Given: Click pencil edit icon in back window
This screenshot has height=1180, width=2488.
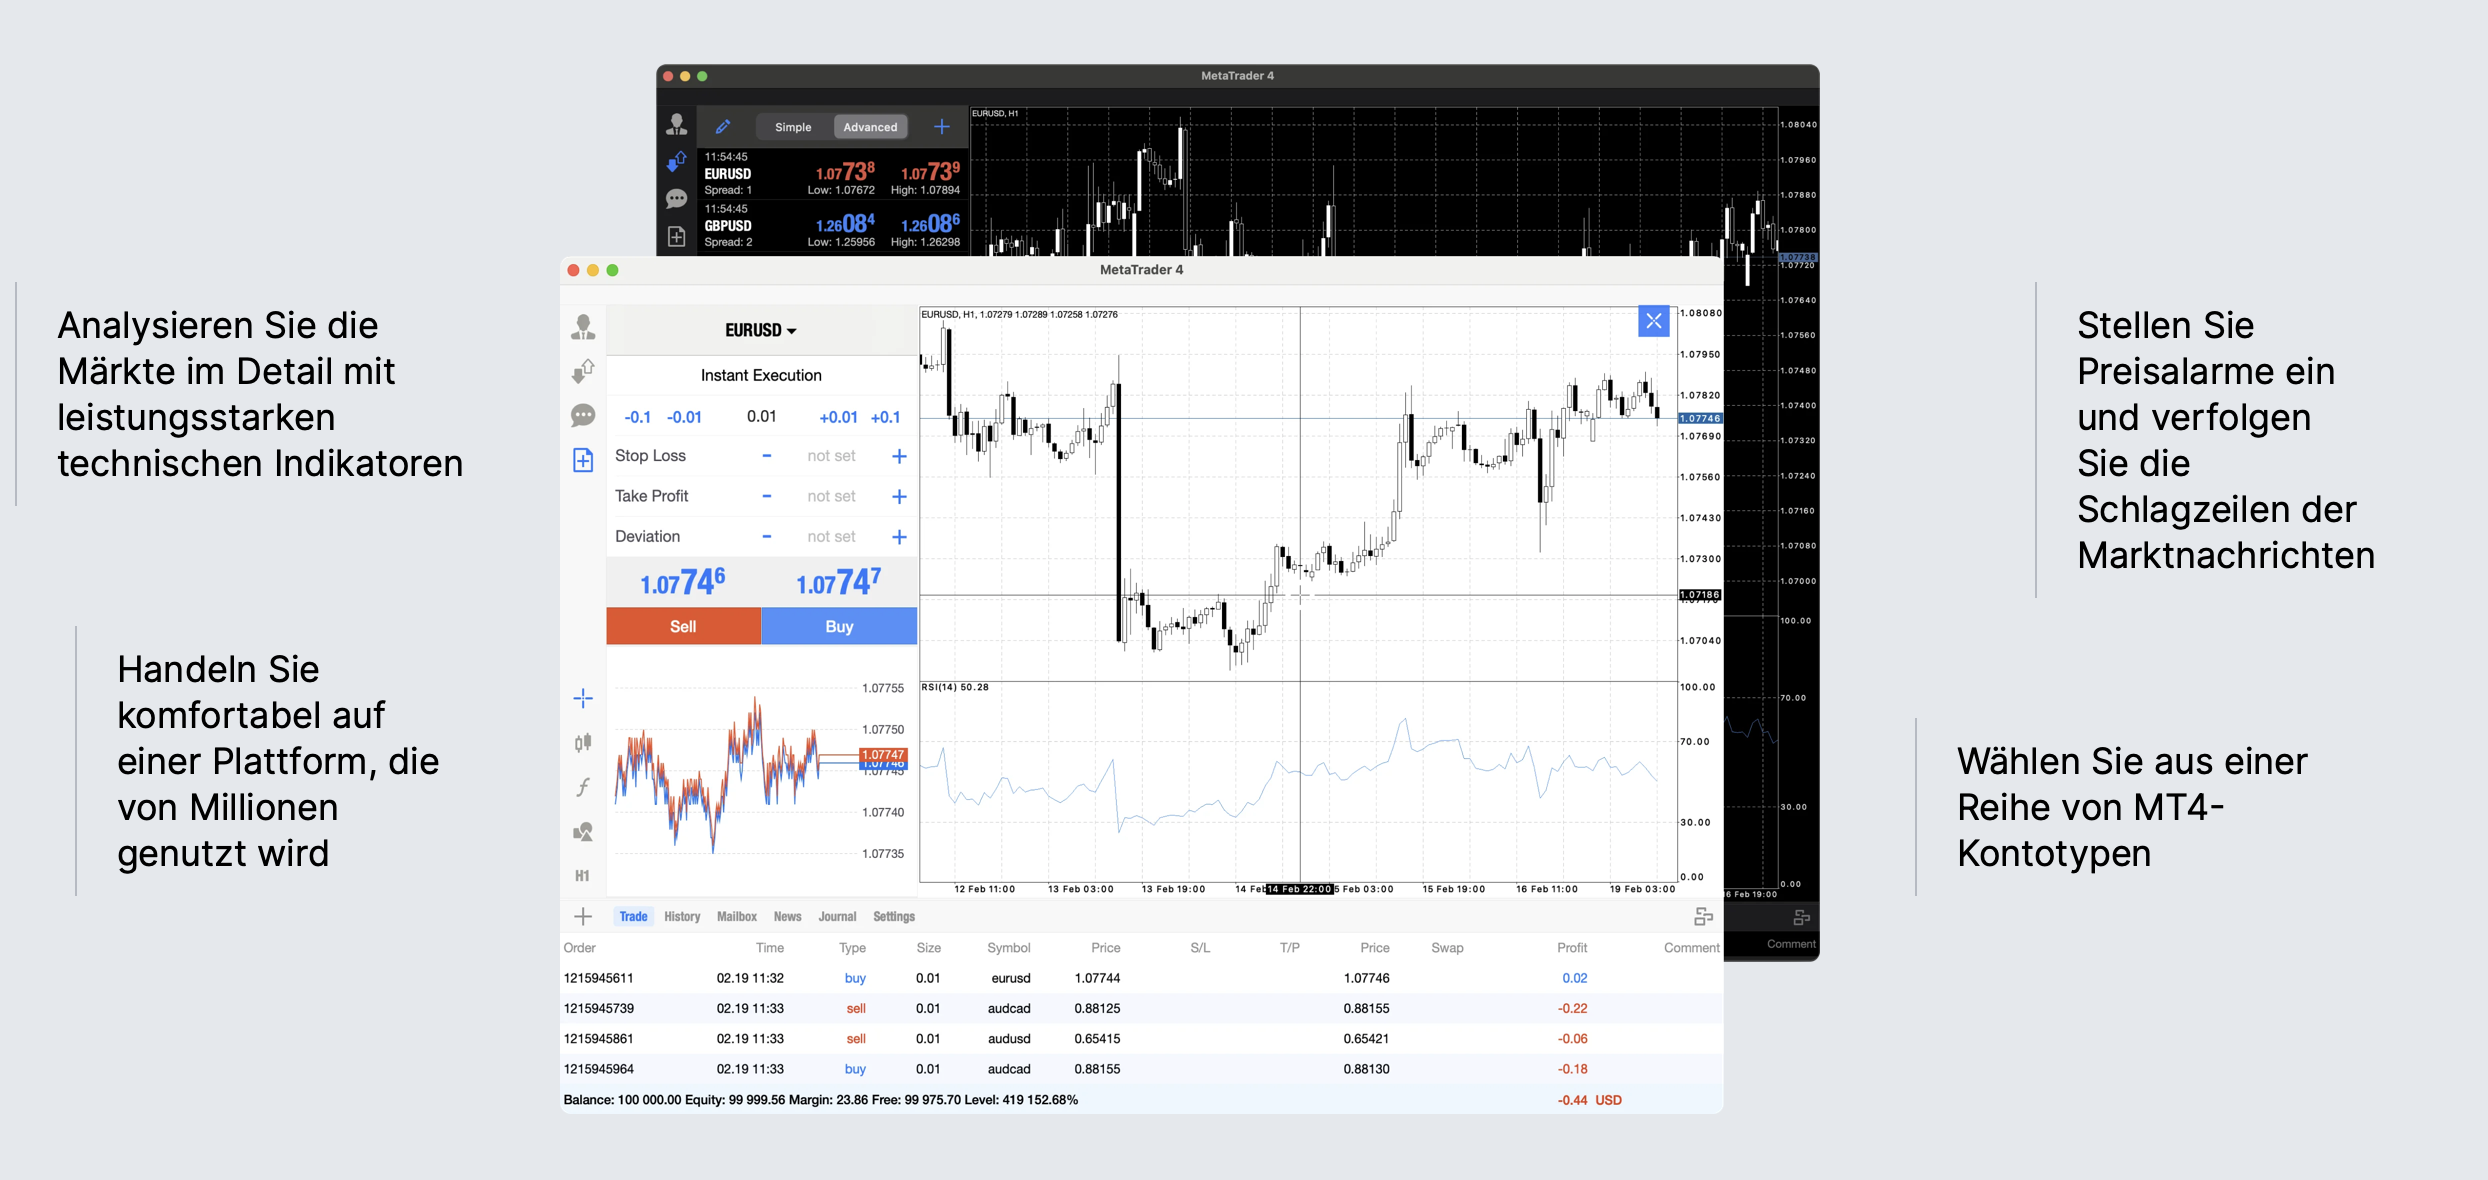Looking at the screenshot, I should [723, 127].
